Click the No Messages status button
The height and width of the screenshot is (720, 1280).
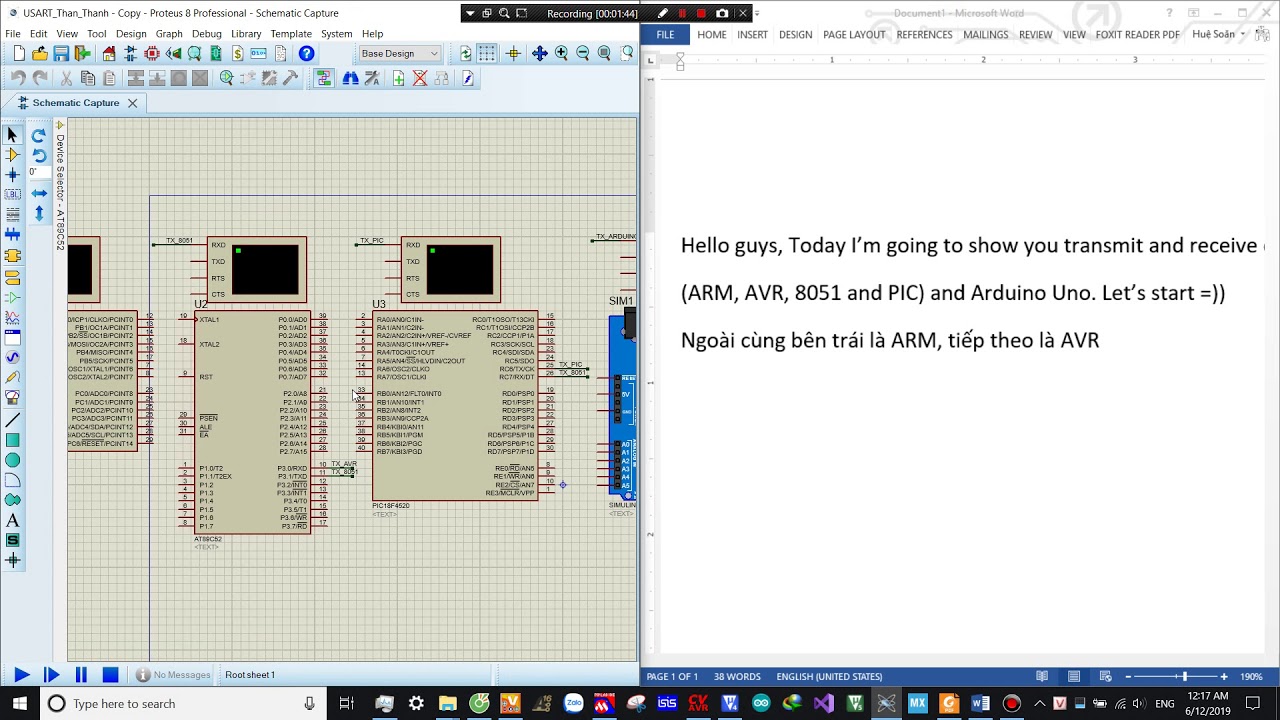(174, 675)
